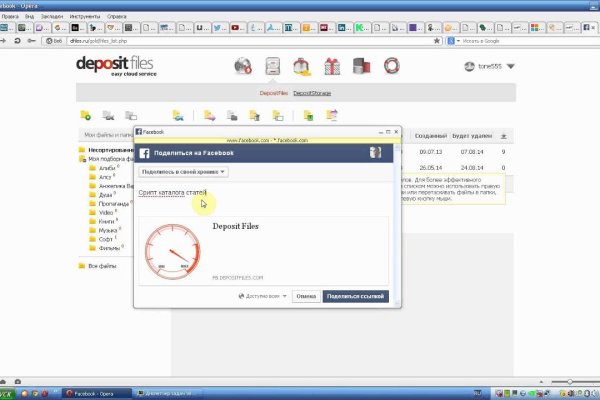Click the gift box icon in header
This screenshot has height=400, width=600.
point(331,67)
